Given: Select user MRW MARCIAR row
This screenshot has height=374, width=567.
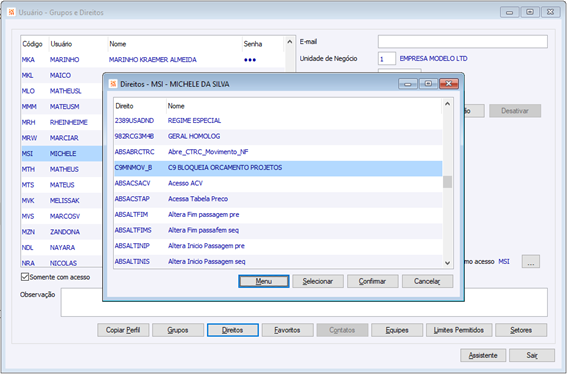Looking at the screenshot, I should coord(62,138).
